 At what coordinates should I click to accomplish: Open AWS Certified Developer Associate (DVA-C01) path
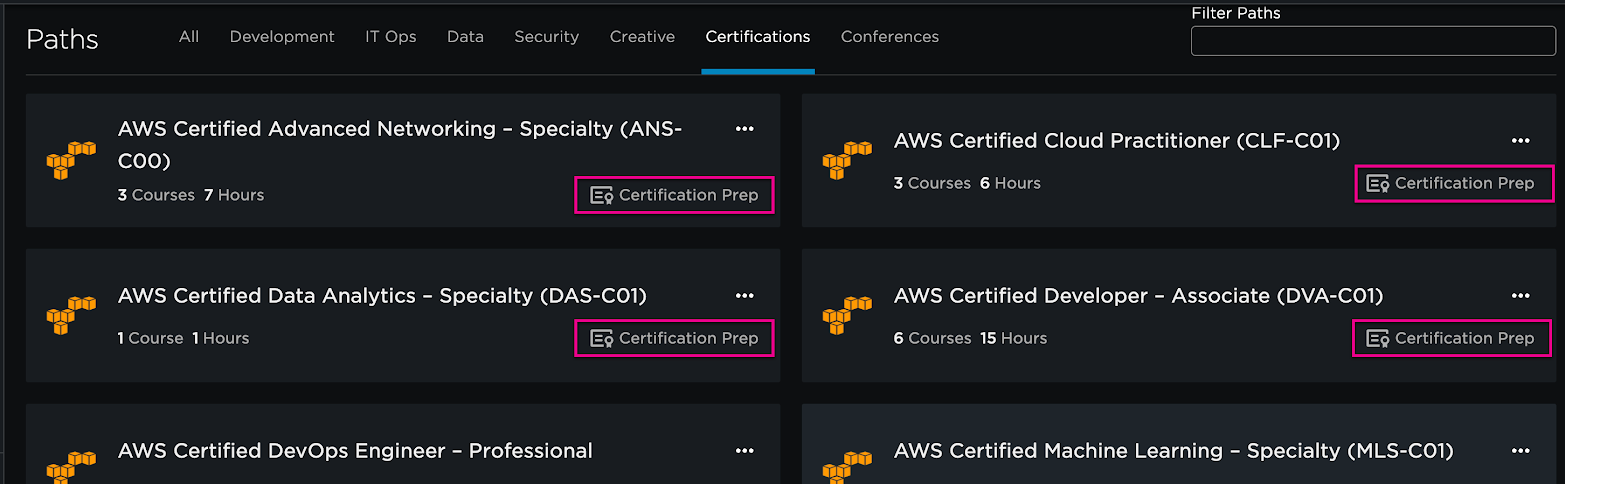click(x=1138, y=296)
